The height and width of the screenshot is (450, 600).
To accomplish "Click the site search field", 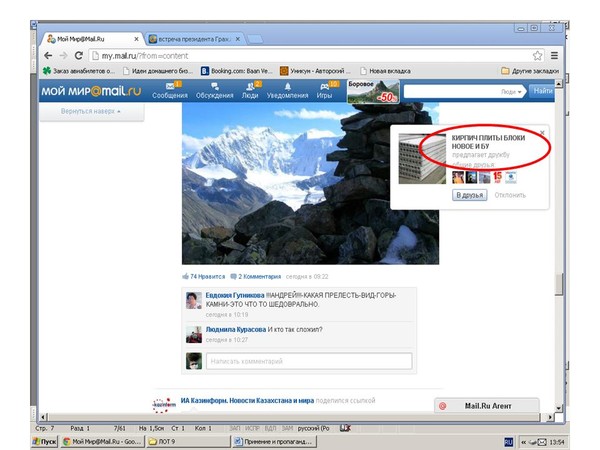I will pyautogui.click(x=452, y=92).
